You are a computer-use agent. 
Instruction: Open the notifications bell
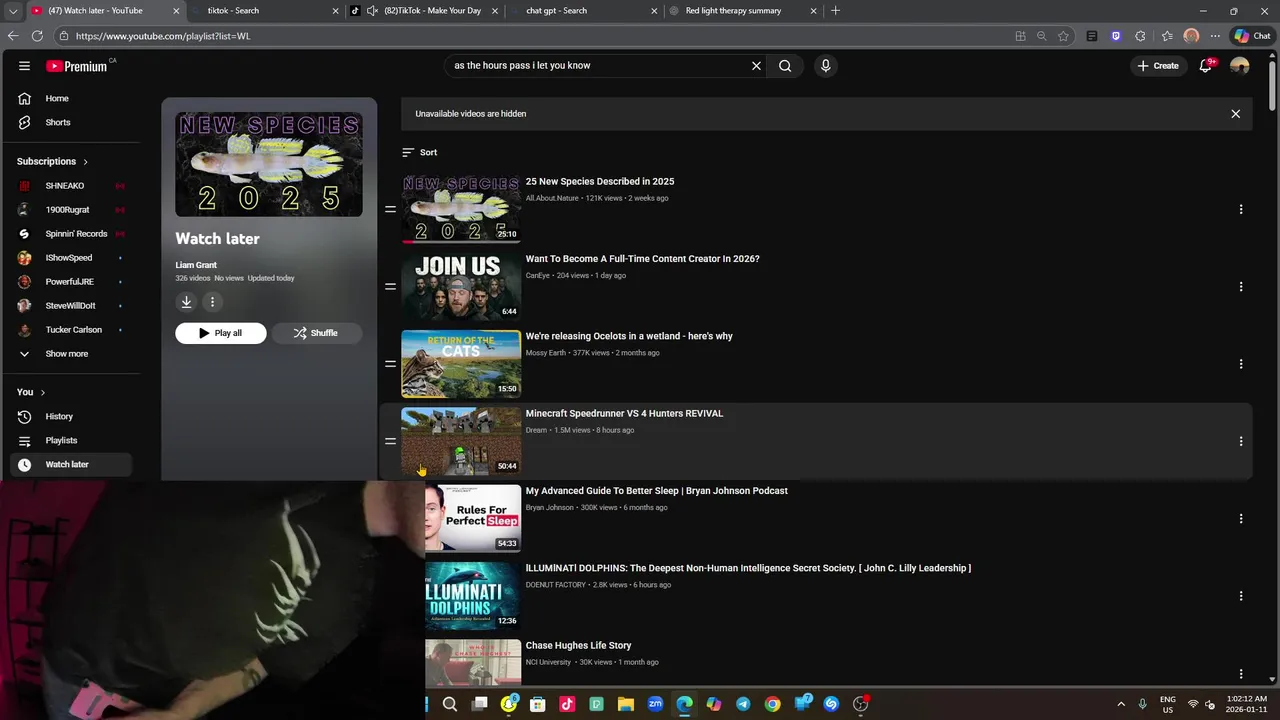(x=1206, y=66)
